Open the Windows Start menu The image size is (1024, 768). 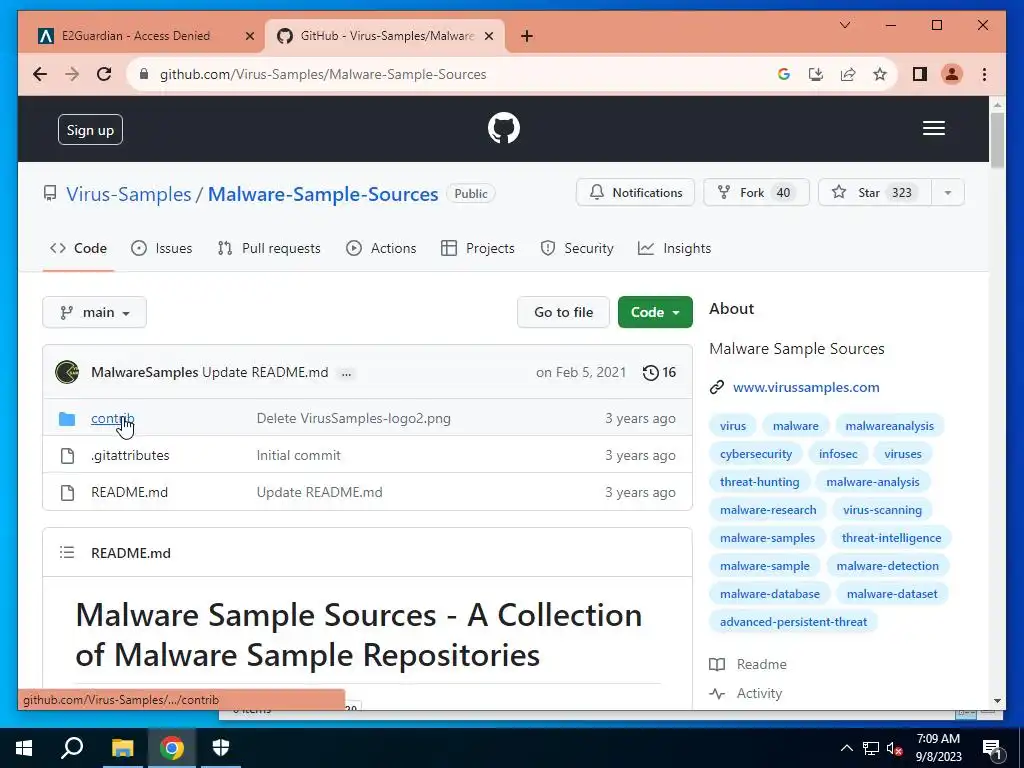point(24,748)
